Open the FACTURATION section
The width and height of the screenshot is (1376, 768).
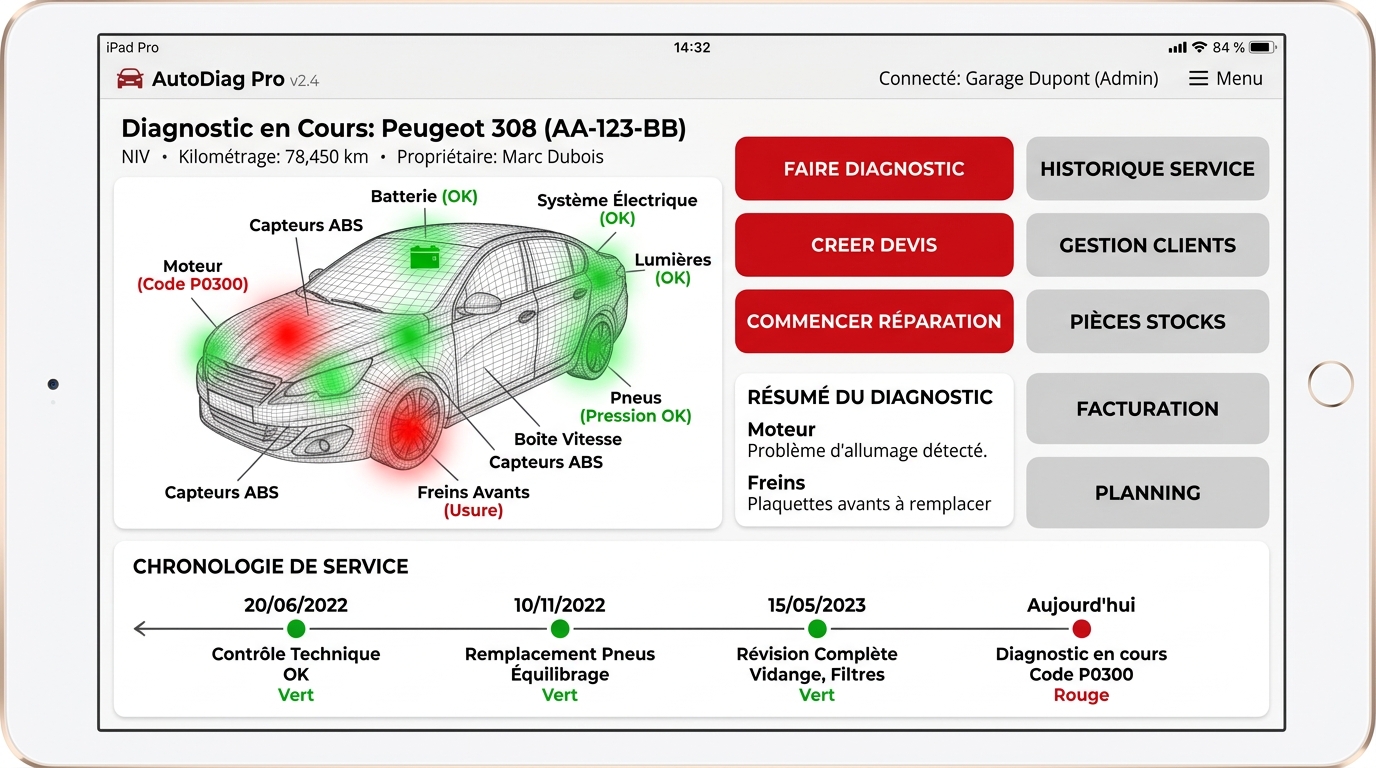tap(1147, 408)
